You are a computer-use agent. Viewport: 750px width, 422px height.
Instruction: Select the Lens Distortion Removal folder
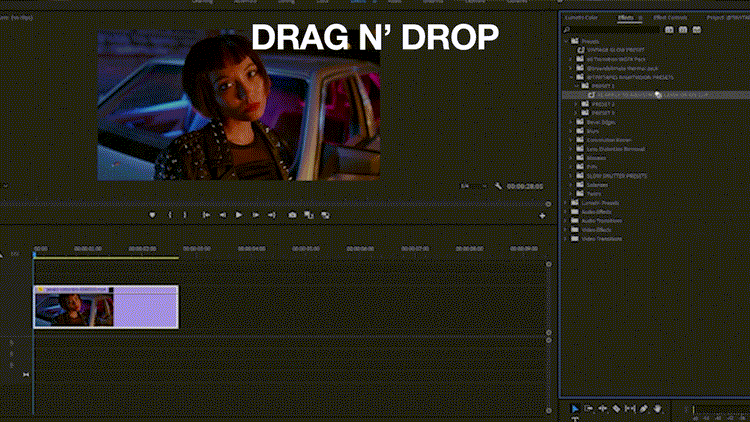pyautogui.click(x=616, y=149)
